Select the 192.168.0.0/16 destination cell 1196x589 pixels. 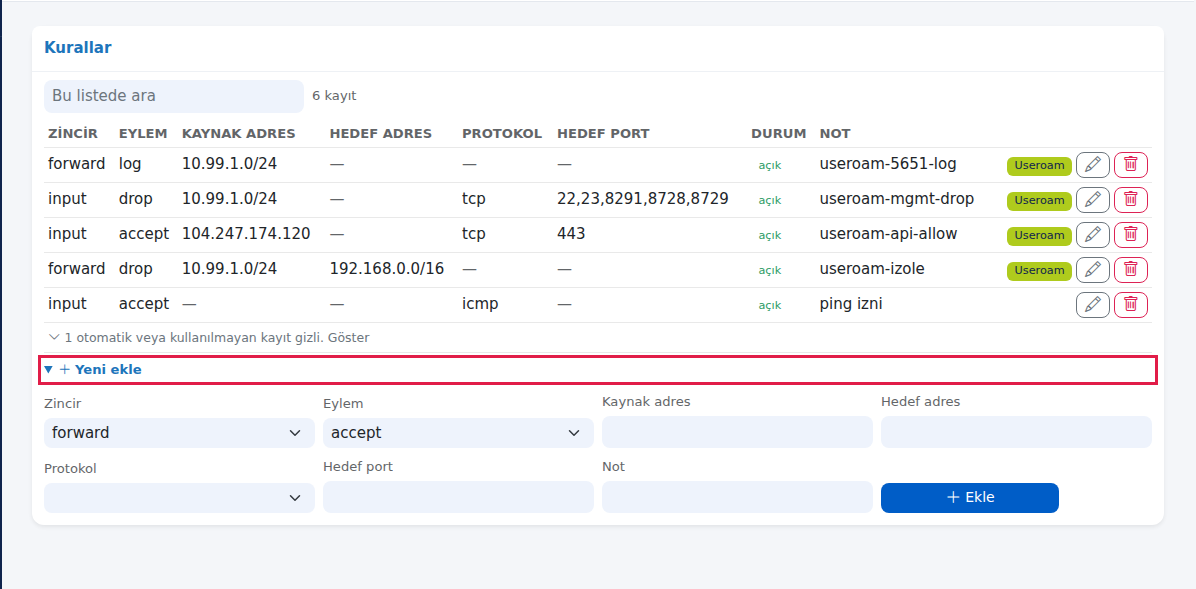pos(387,269)
